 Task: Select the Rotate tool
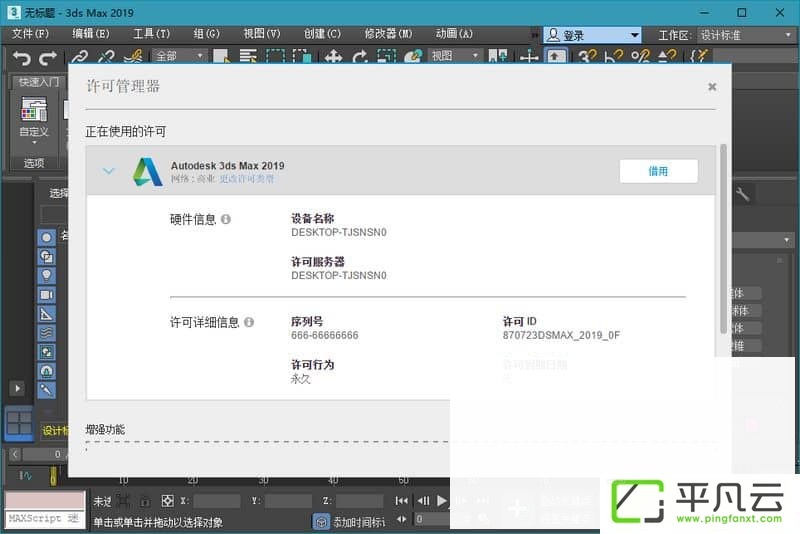(x=360, y=57)
